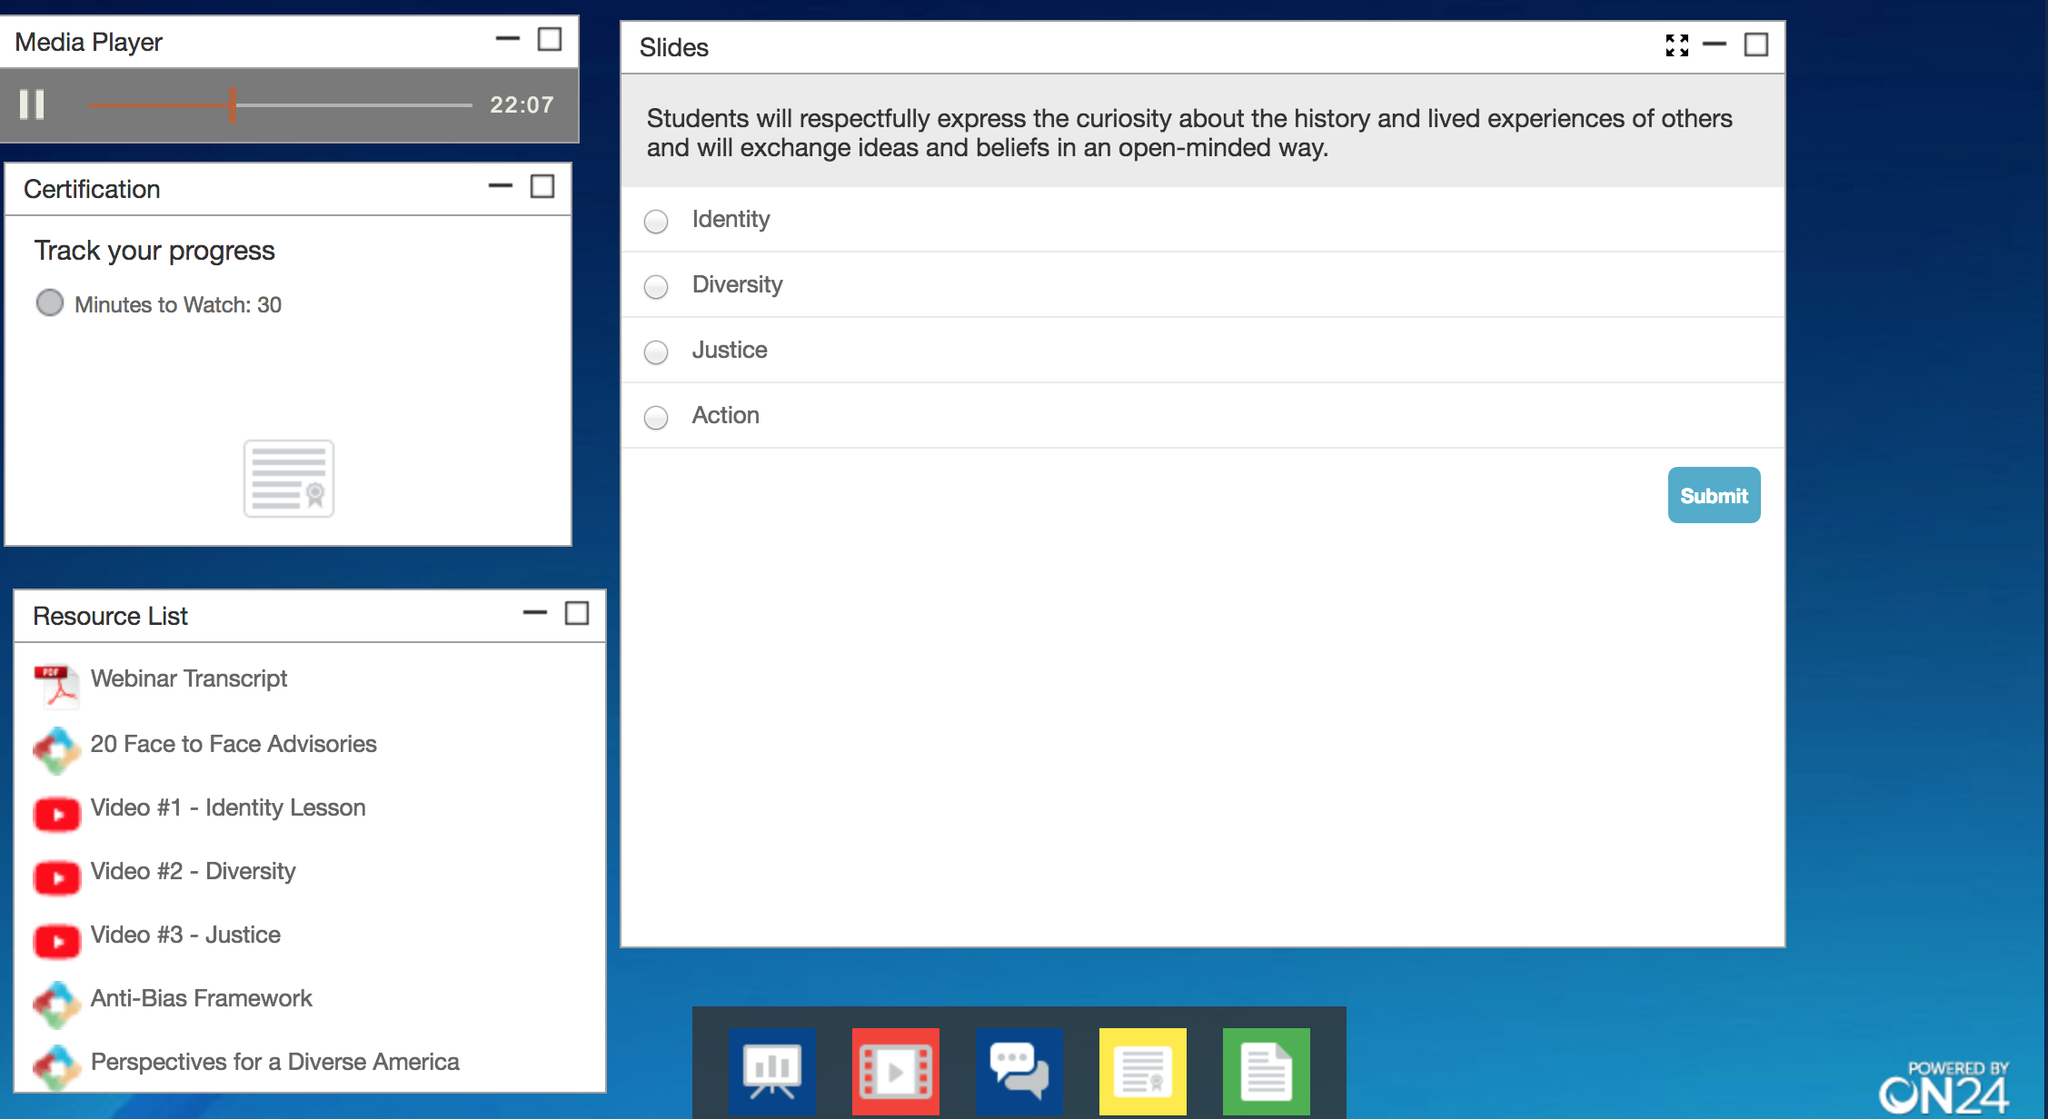Submit the poll answer
Image resolution: width=2048 pixels, height=1119 pixels.
coord(1713,495)
